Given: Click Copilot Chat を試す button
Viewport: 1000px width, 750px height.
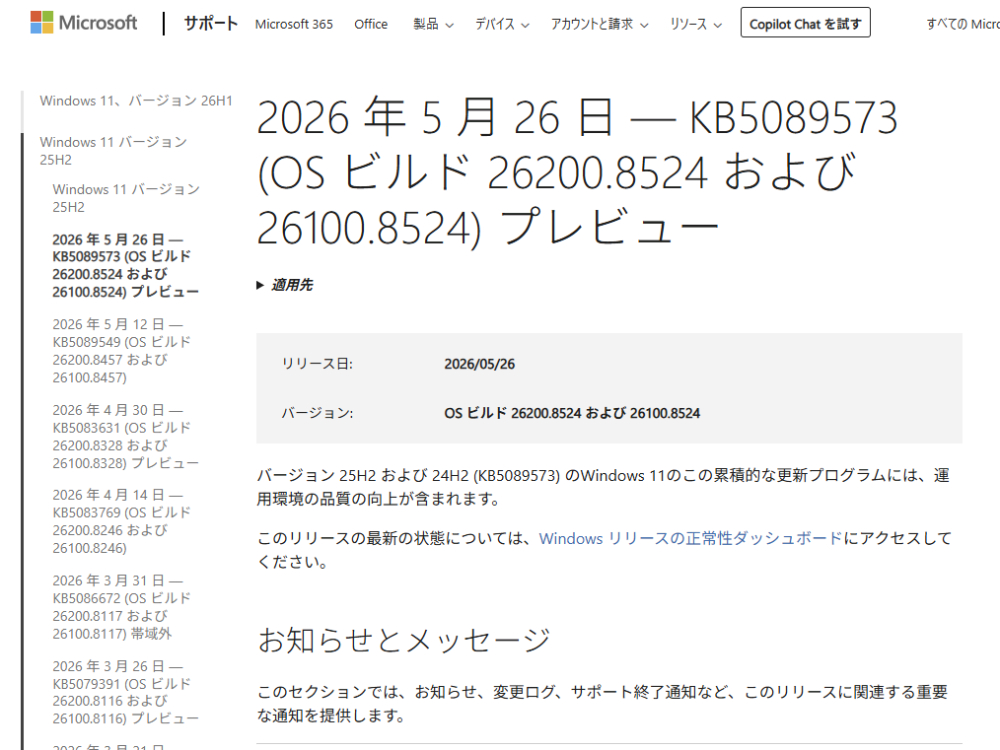Looking at the screenshot, I should tap(805, 23).
